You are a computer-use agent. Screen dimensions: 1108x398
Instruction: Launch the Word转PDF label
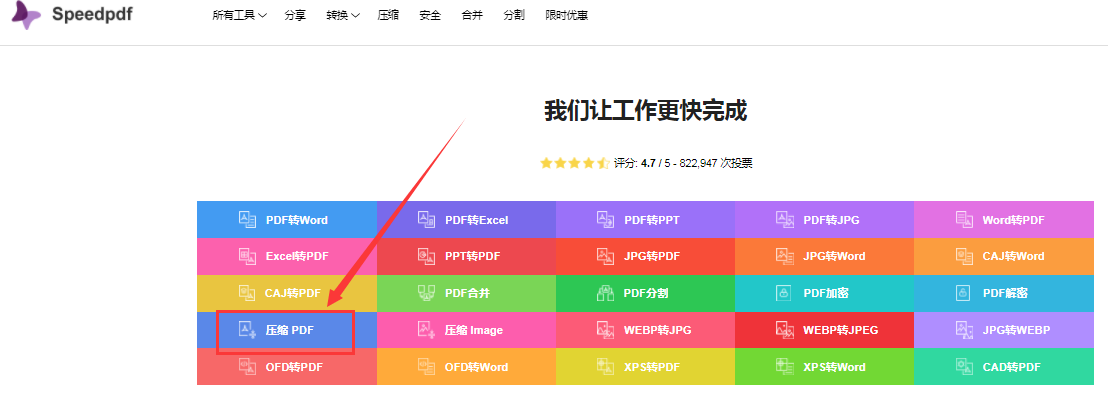pos(1013,220)
